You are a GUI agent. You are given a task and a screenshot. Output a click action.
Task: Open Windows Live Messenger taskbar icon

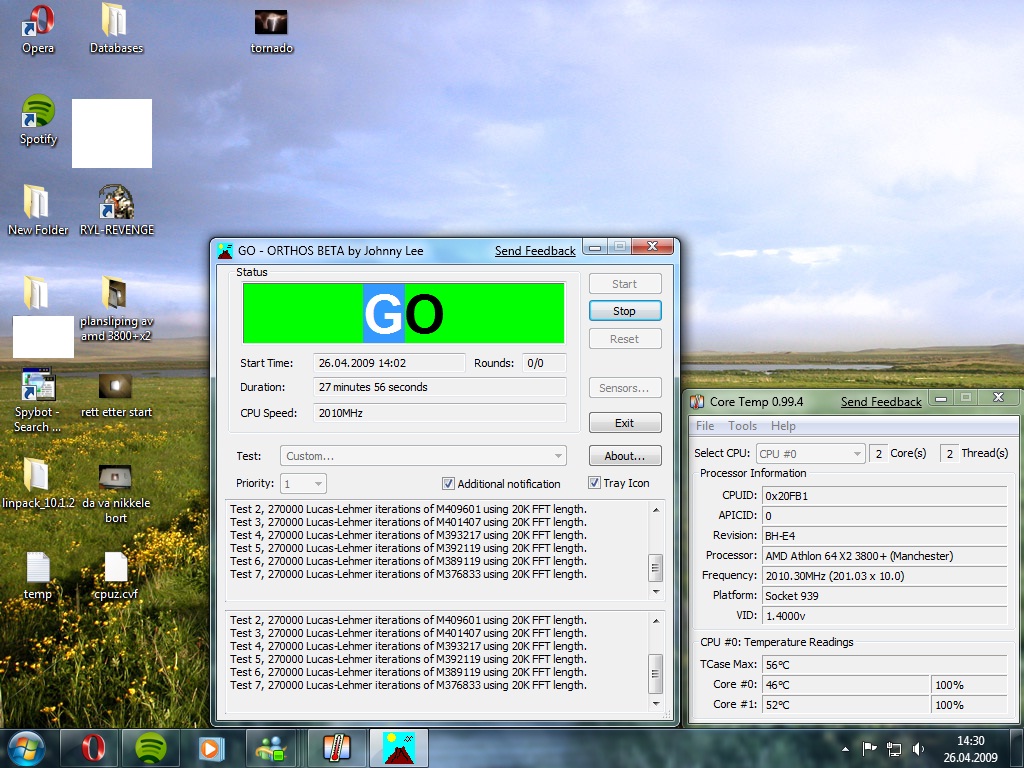[272, 748]
